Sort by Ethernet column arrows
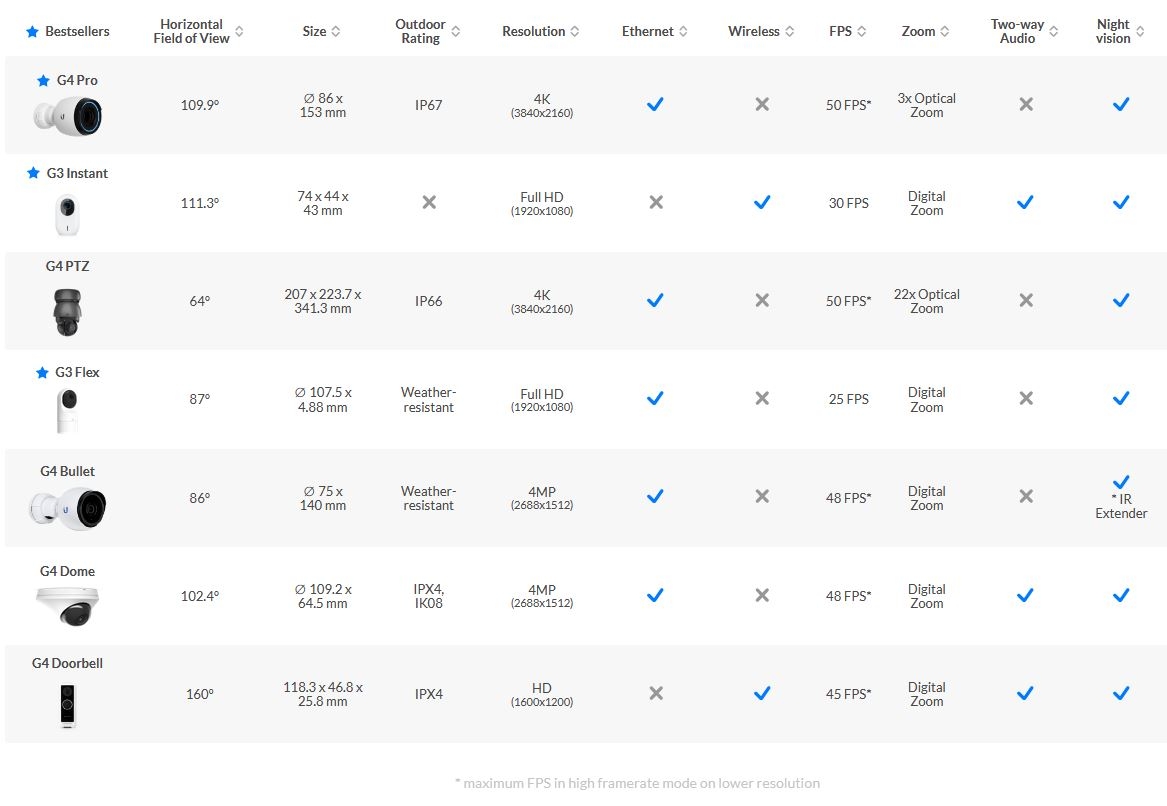 click(x=683, y=31)
